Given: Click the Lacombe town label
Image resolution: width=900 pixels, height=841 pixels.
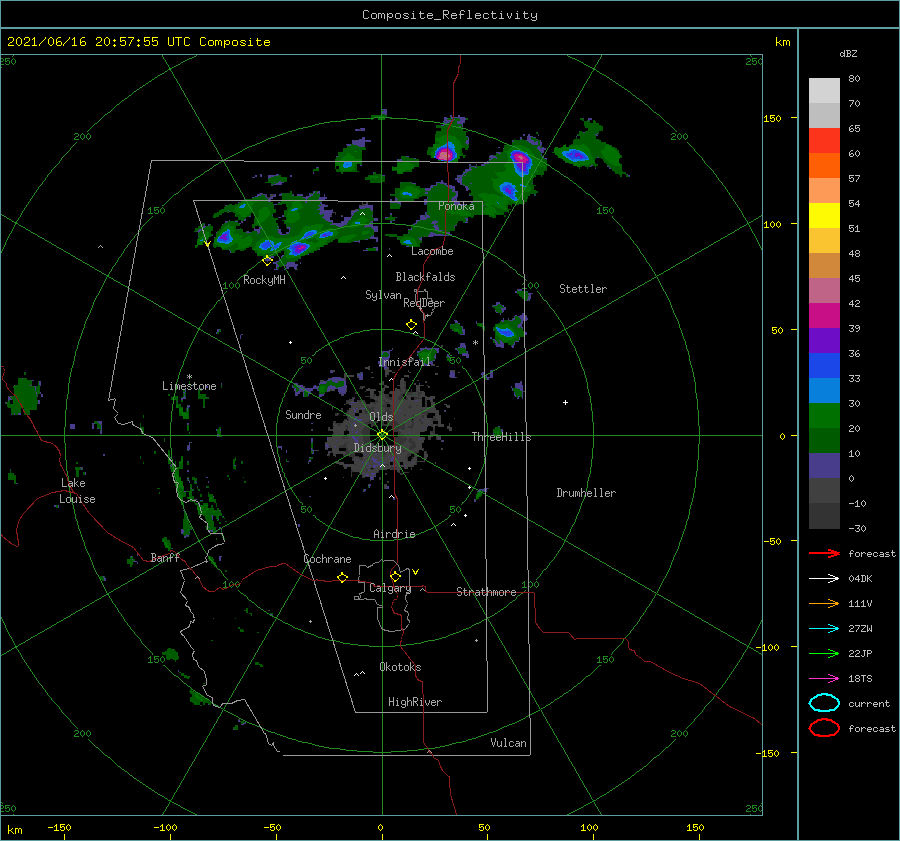Looking at the screenshot, I should pos(432,251).
